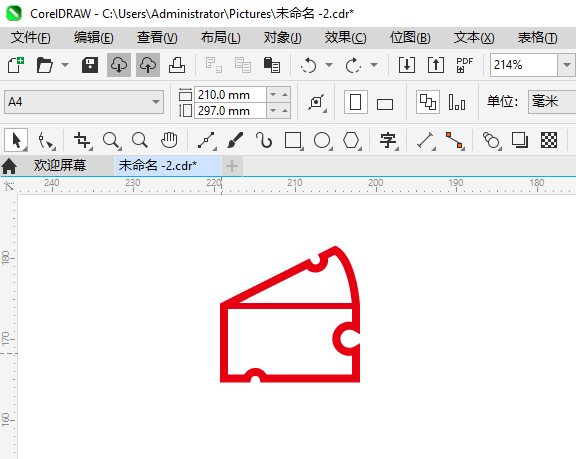Open the 查看(V) menu
The width and height of the screenshot is (576, 459).
157,37
